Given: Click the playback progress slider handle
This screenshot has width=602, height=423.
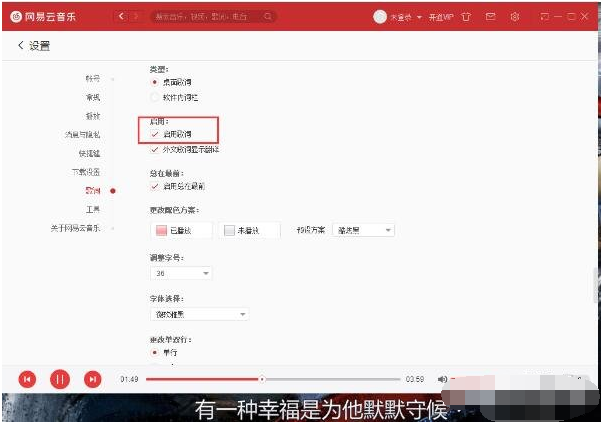Looking at the screenshot, I should 262,379.
